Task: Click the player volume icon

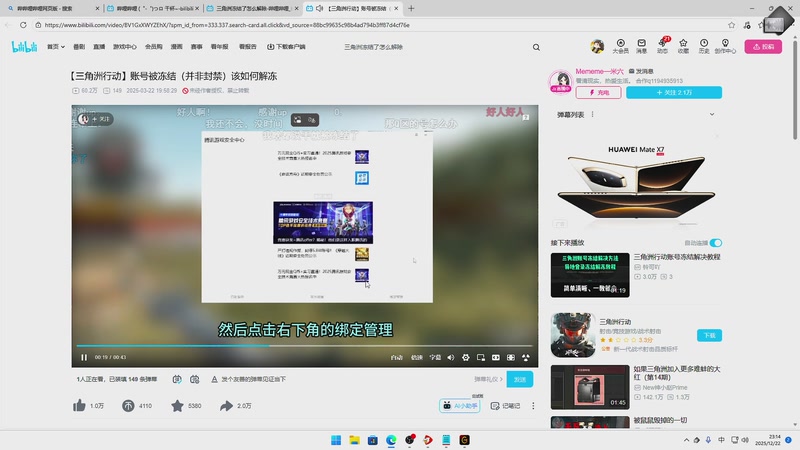Action: [x=451, y=357]
